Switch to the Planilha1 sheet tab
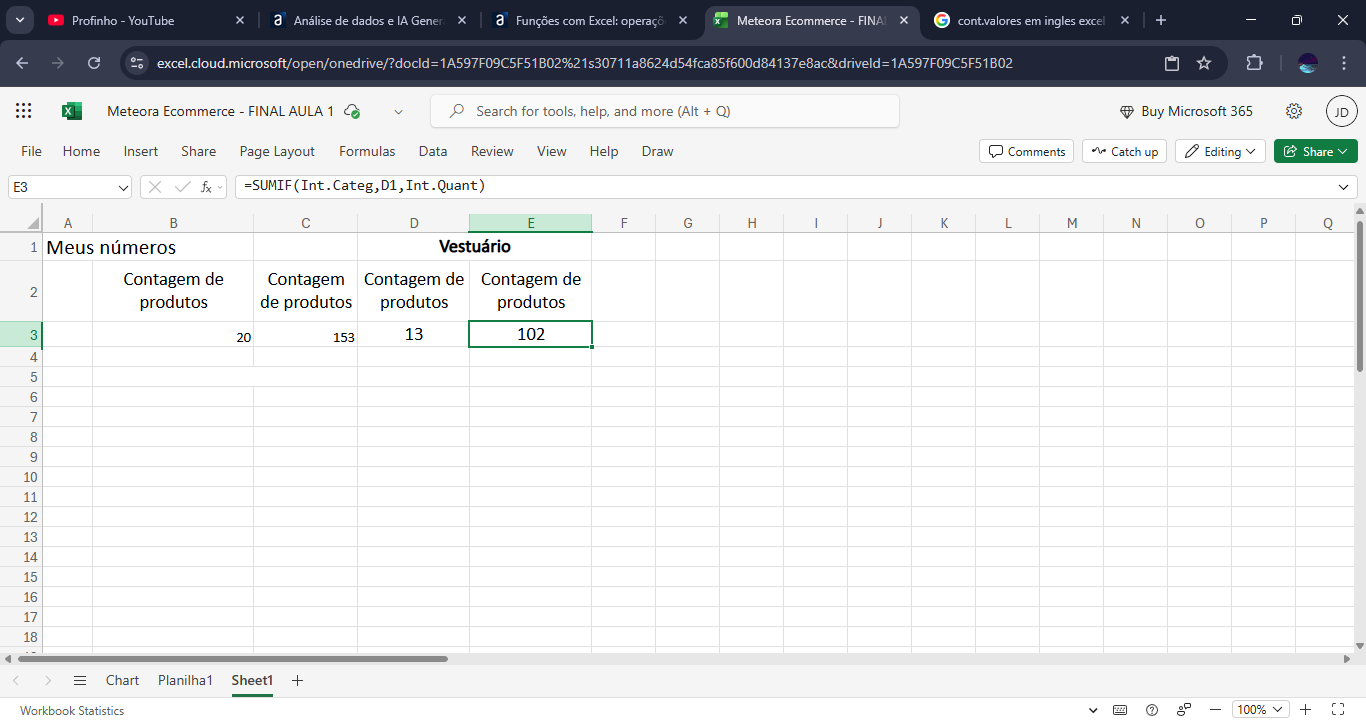This screenshot has height=720, width=1366. pos(185,680)
